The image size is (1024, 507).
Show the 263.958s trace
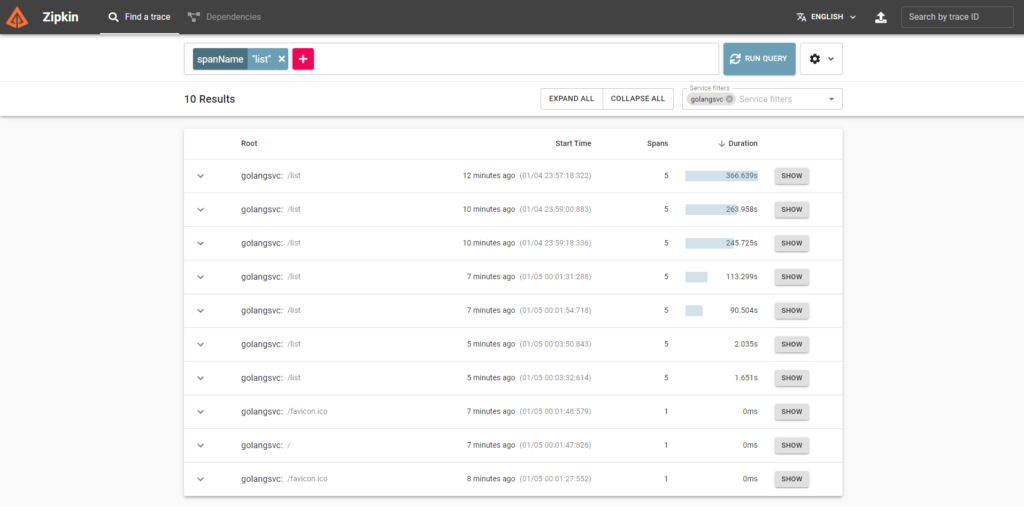click(791, 210)
